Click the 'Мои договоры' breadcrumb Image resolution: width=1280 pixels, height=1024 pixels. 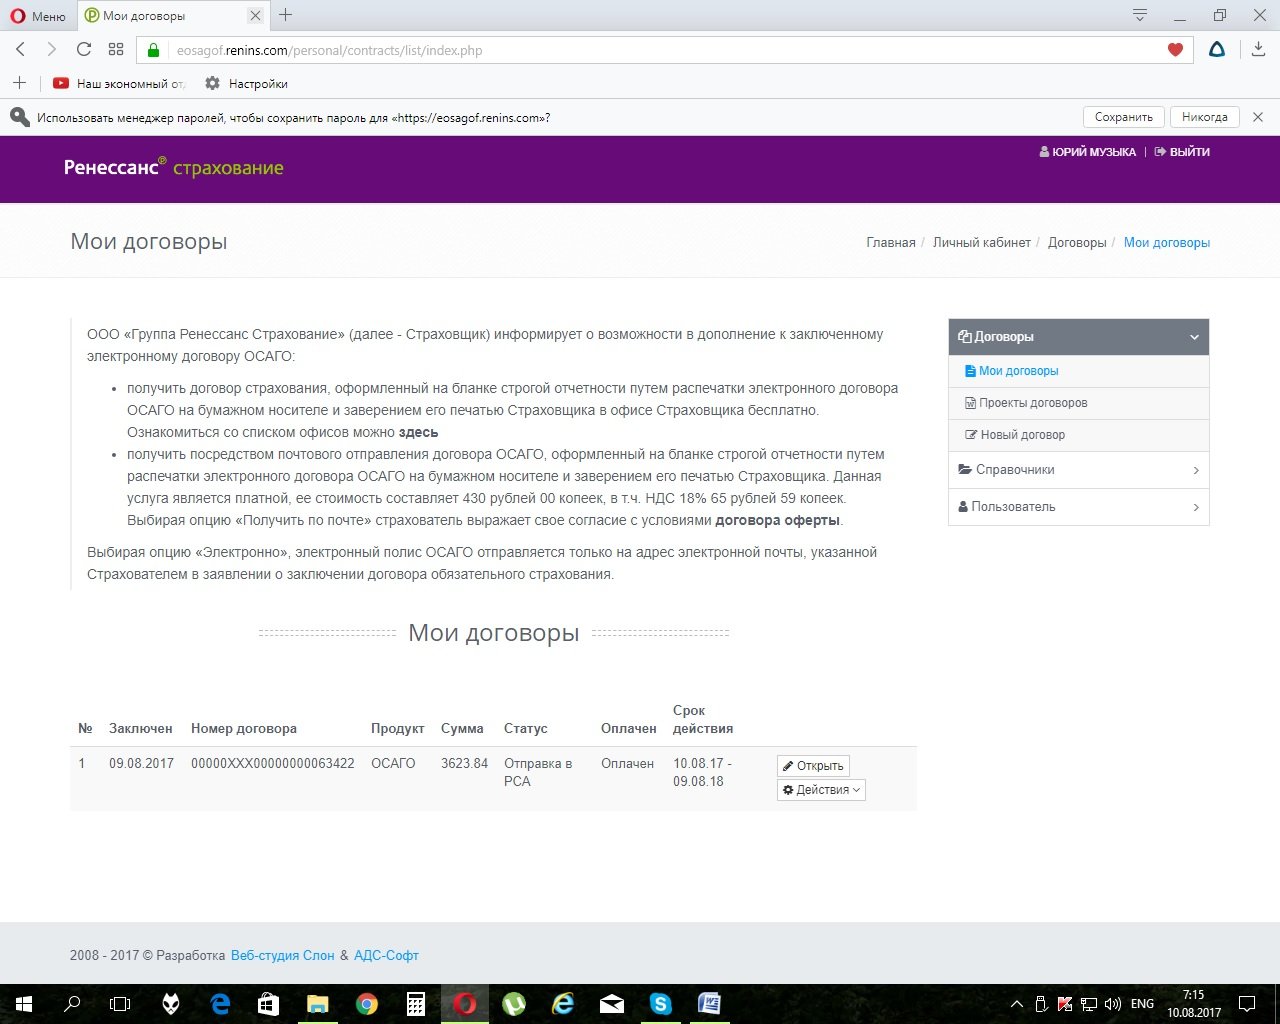[x=1167, y=242]
